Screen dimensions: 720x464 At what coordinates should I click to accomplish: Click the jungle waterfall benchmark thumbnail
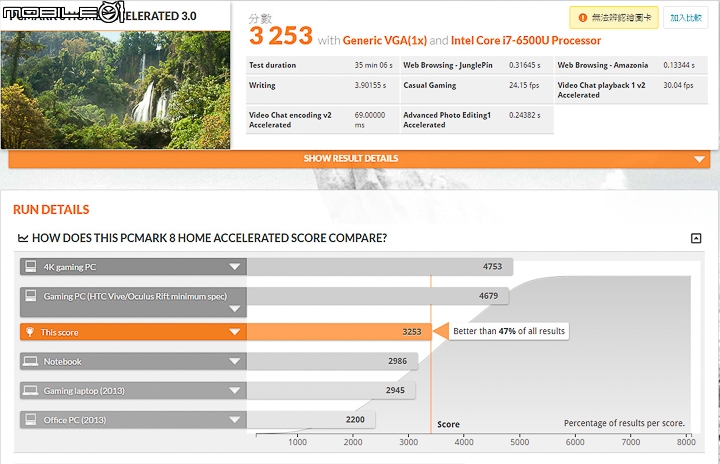click(115, 90)
